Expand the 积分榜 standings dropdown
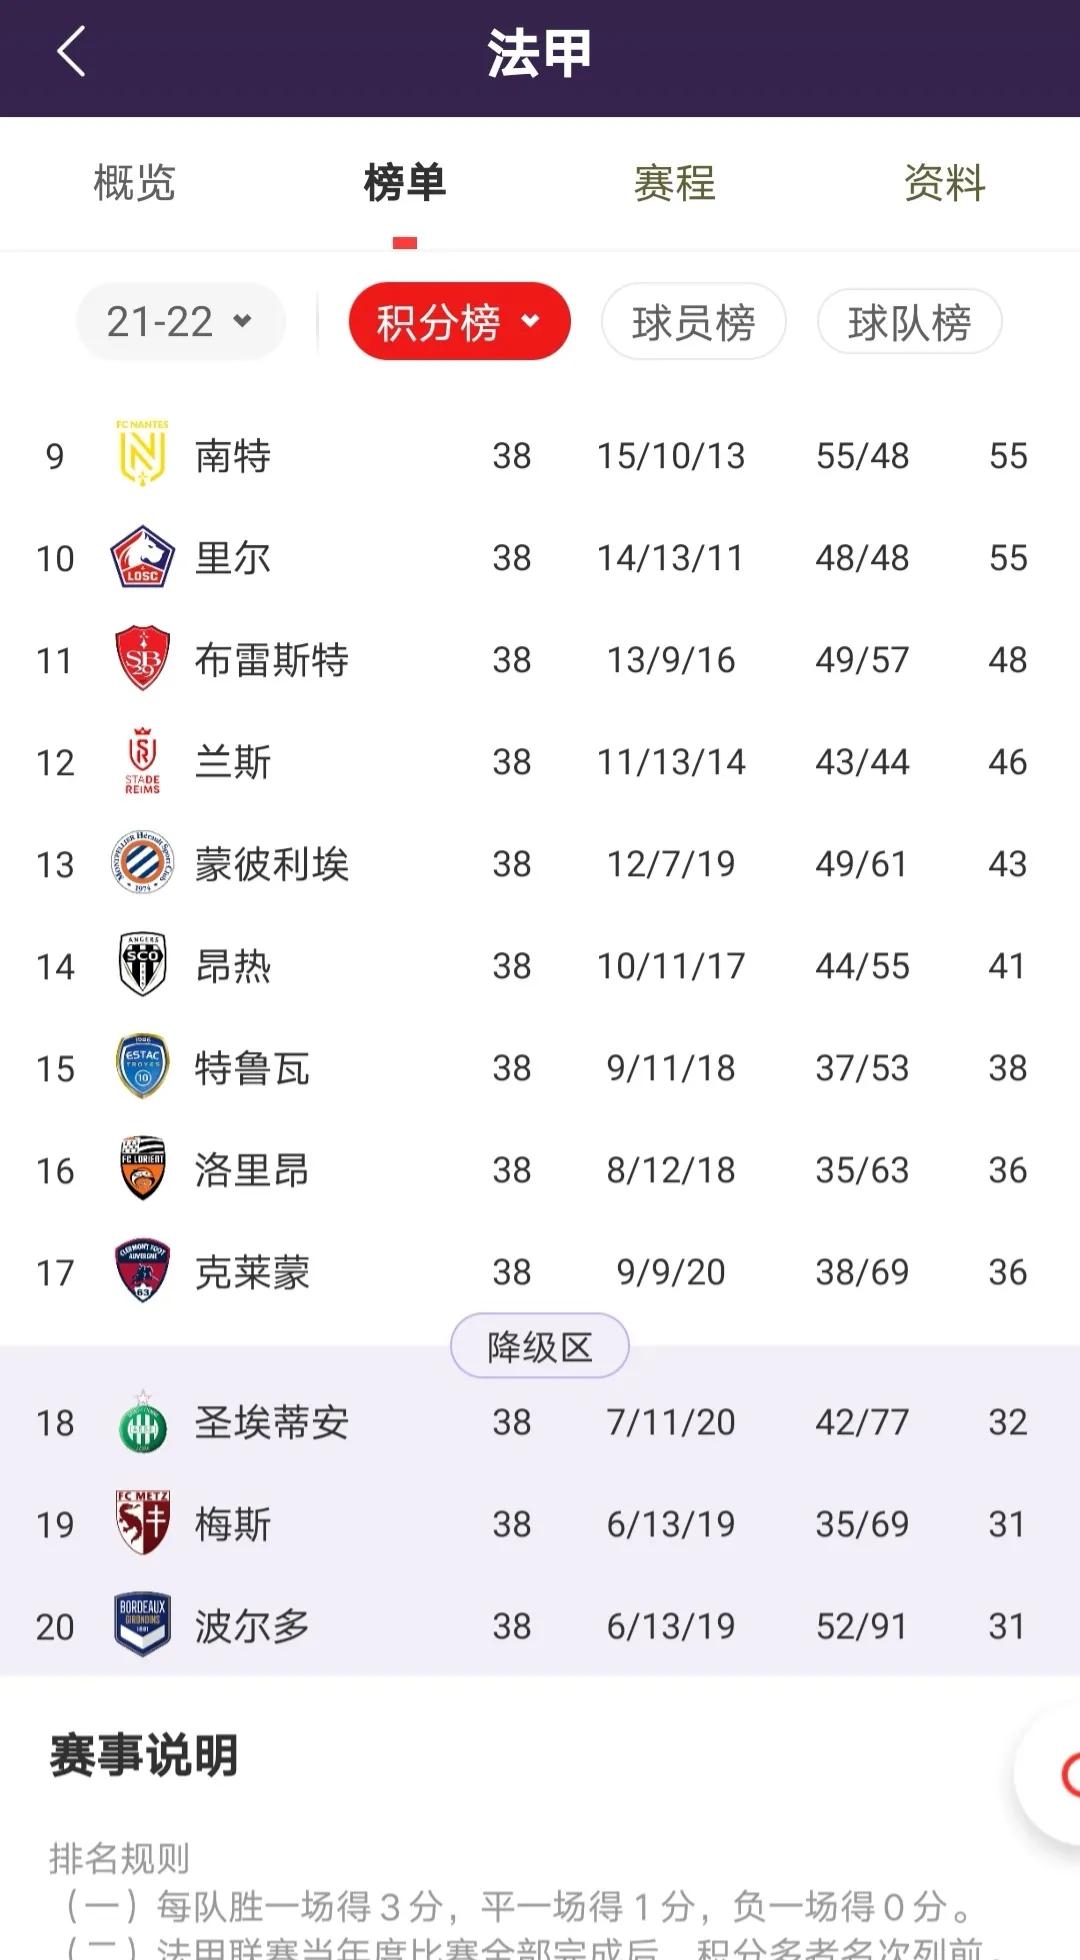The image size is (1080, 1960). (x=459, y=321)
